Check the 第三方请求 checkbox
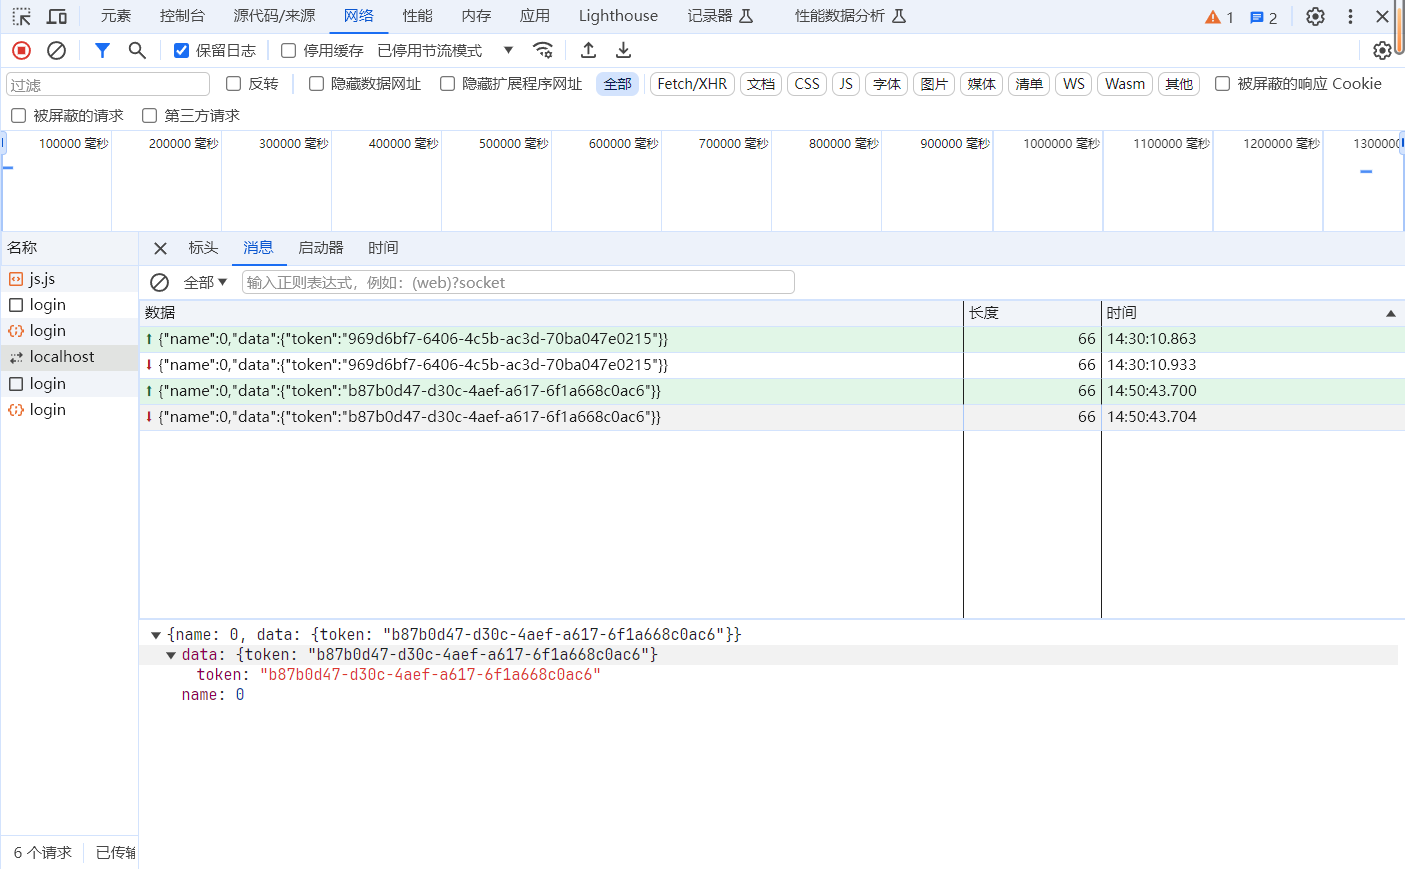Viewport: 1405px width, 869px height. pyautogui.click(x=150, y=116)
